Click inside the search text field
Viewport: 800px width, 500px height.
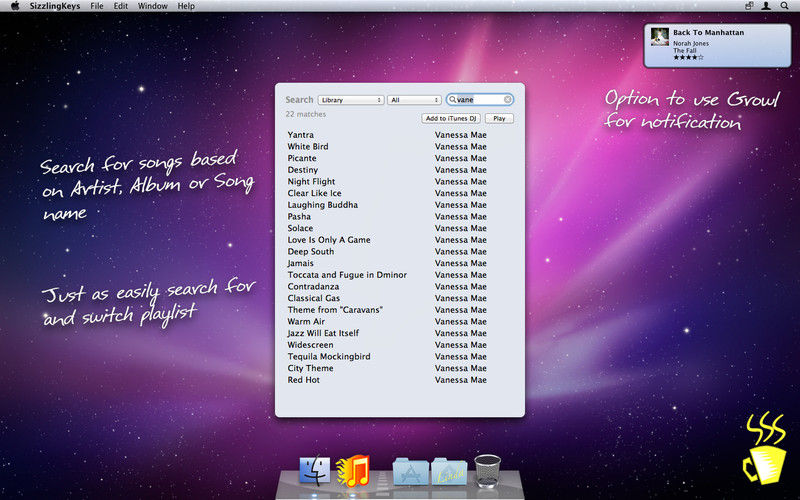(x=480, y=99)
